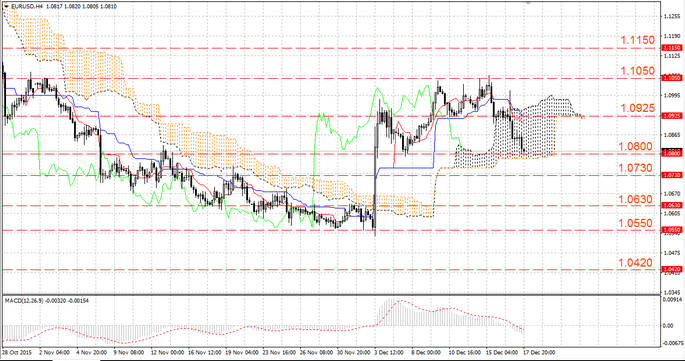
Task: Click the 1.0345 price scale value
Action: [671, 292]
